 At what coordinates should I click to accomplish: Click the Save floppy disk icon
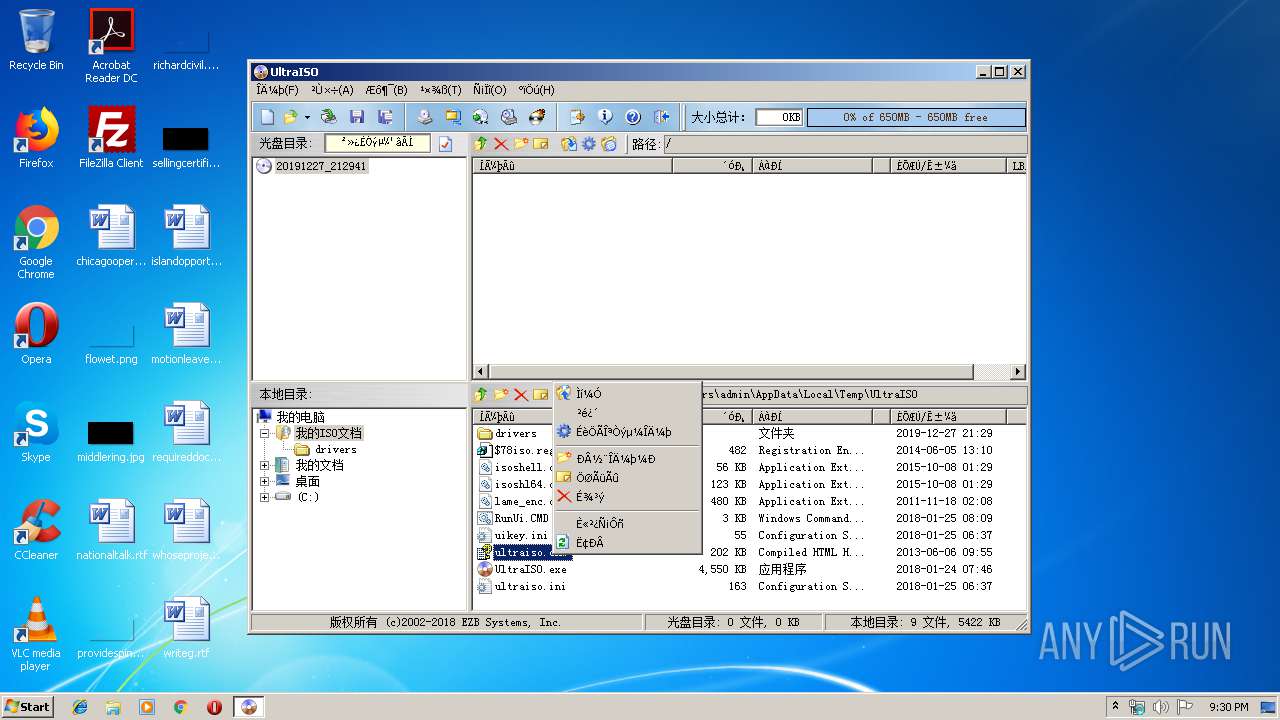tap(357, 117)
